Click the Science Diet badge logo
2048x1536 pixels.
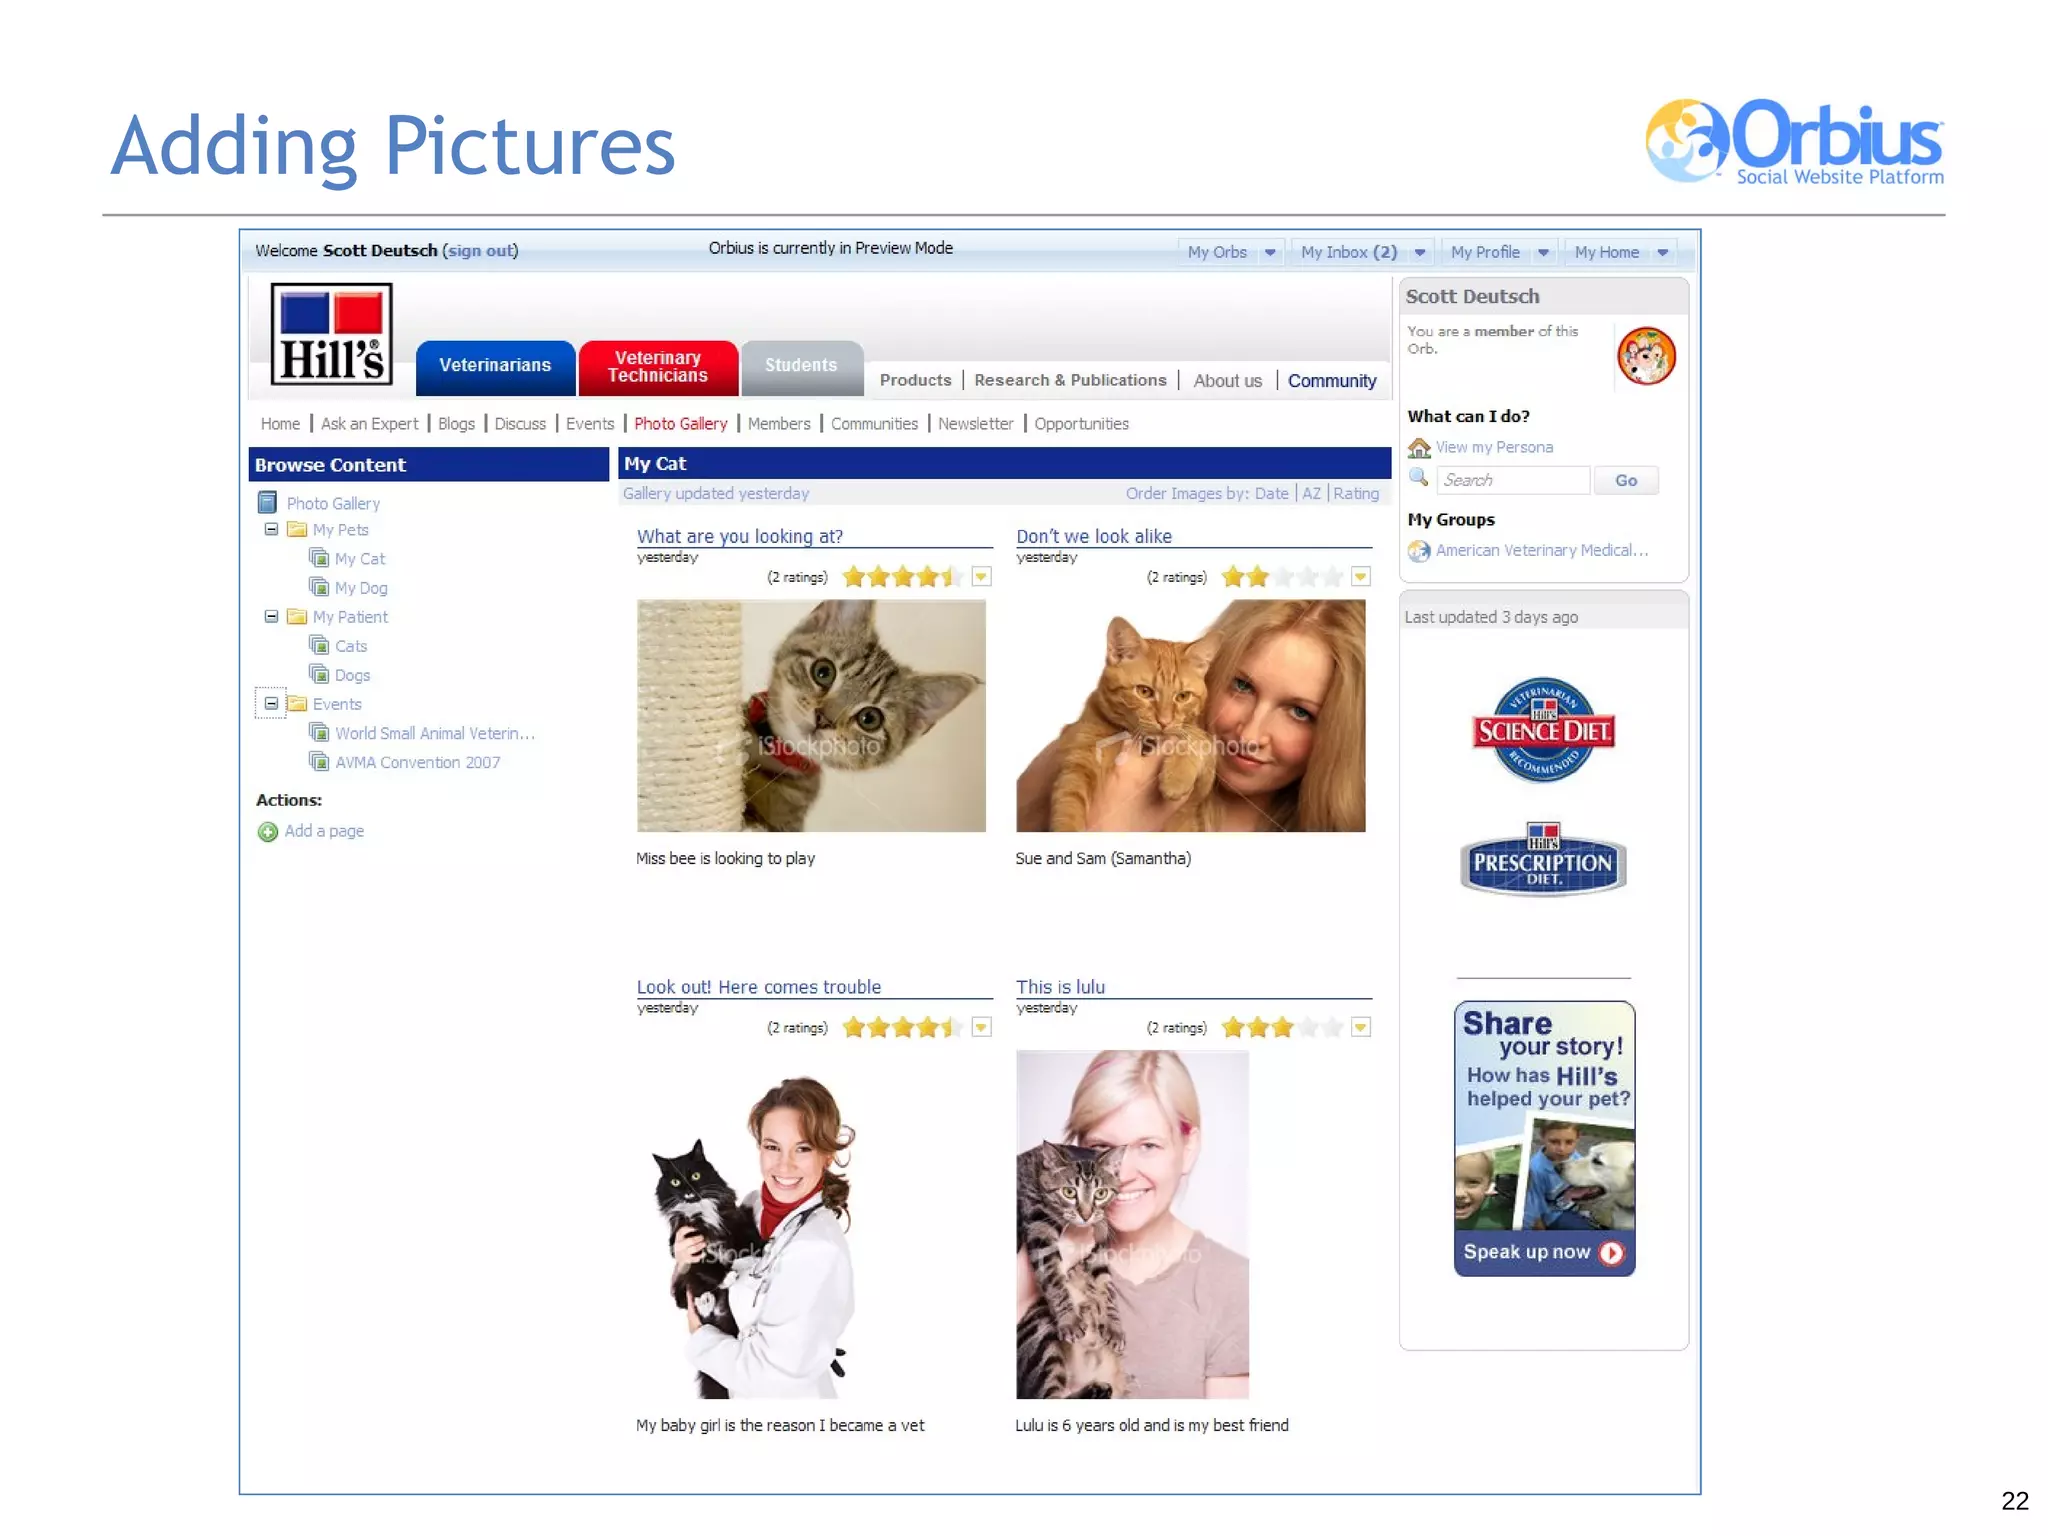[x=1543, y=729]
